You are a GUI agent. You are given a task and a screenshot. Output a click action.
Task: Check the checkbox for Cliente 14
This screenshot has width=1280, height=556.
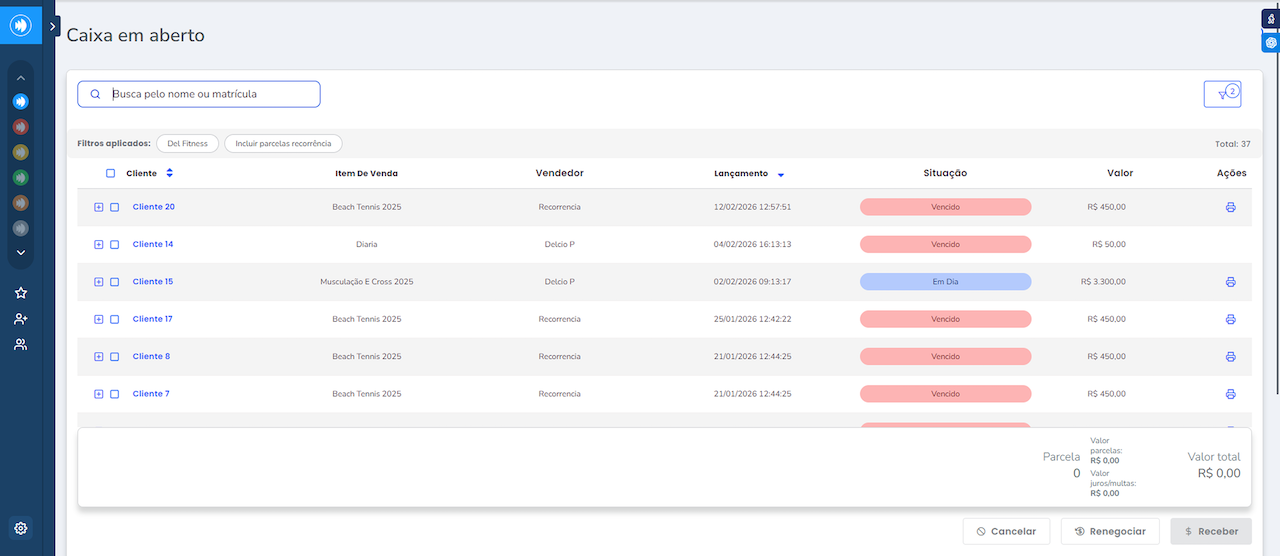click(114, 245)
